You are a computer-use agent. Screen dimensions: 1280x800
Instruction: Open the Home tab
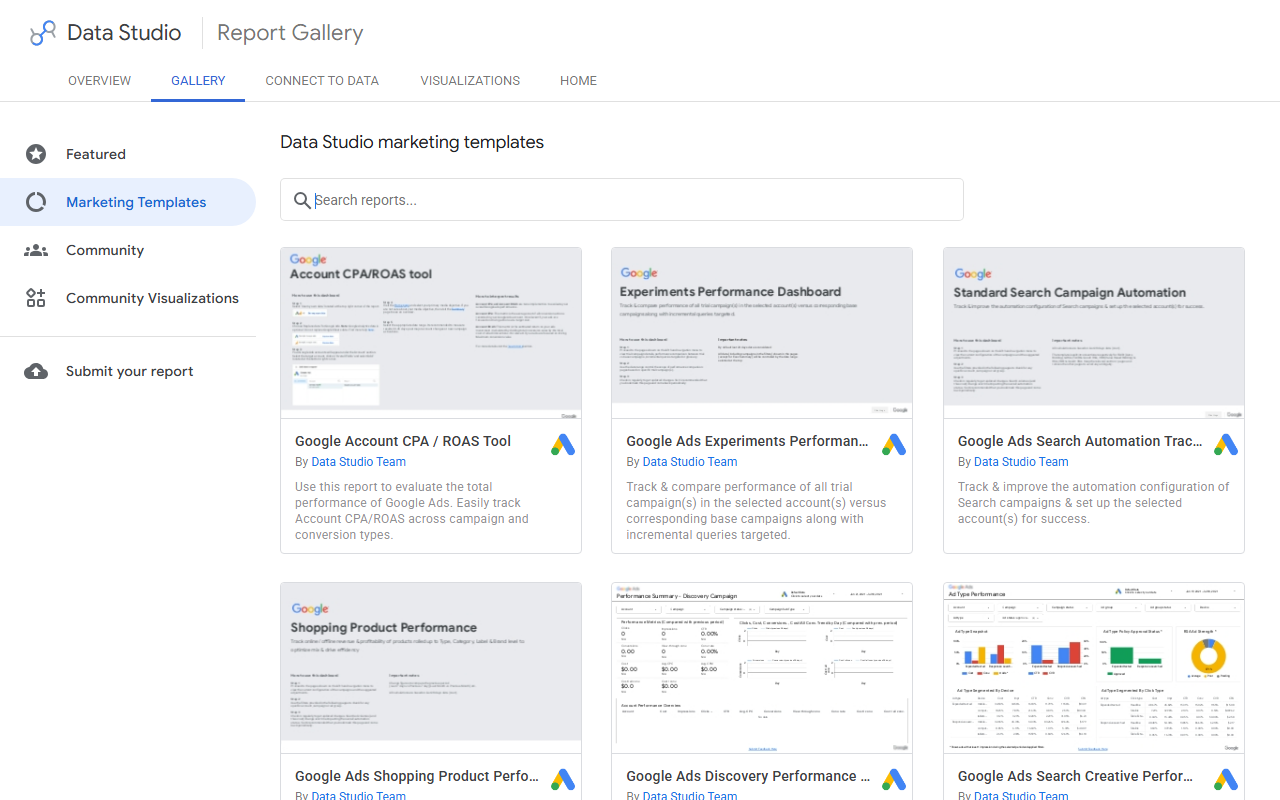578,81
